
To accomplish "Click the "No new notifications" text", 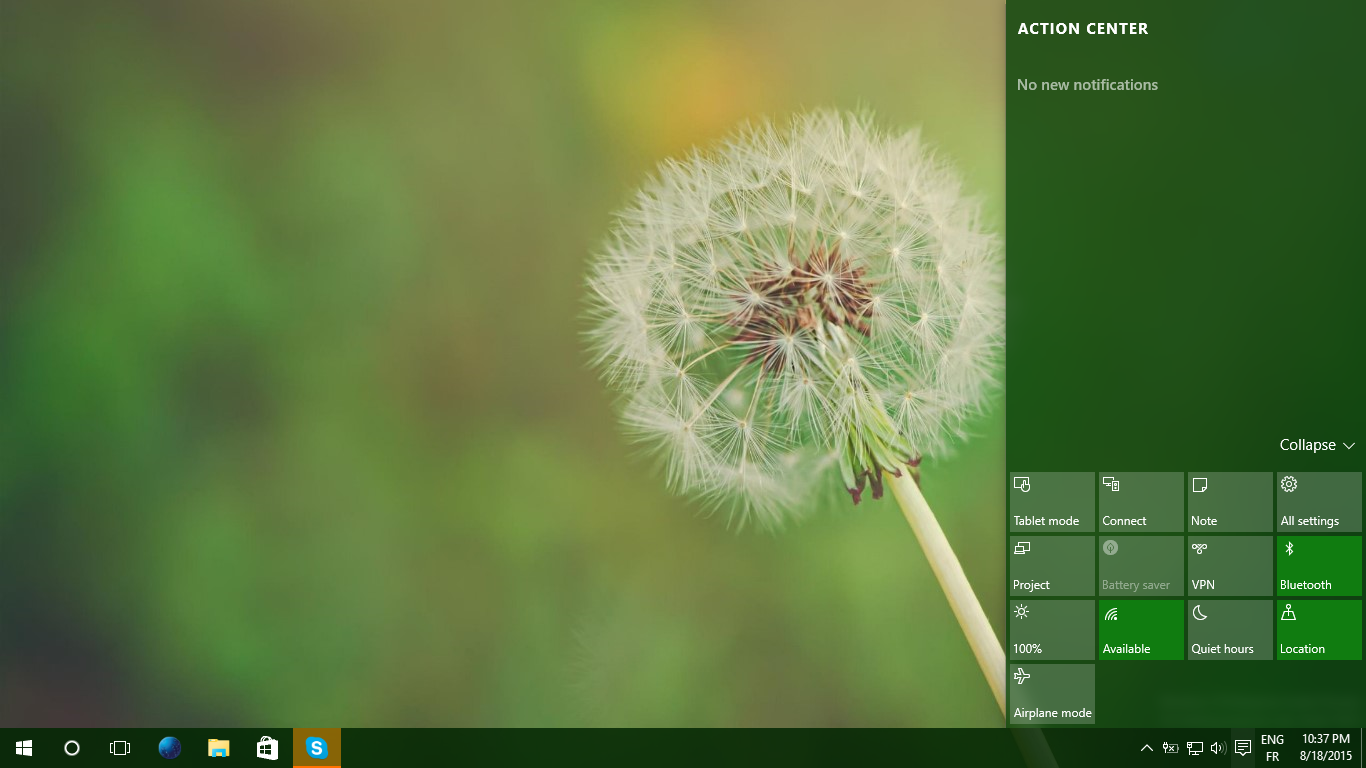I will tap(1087, 85).
